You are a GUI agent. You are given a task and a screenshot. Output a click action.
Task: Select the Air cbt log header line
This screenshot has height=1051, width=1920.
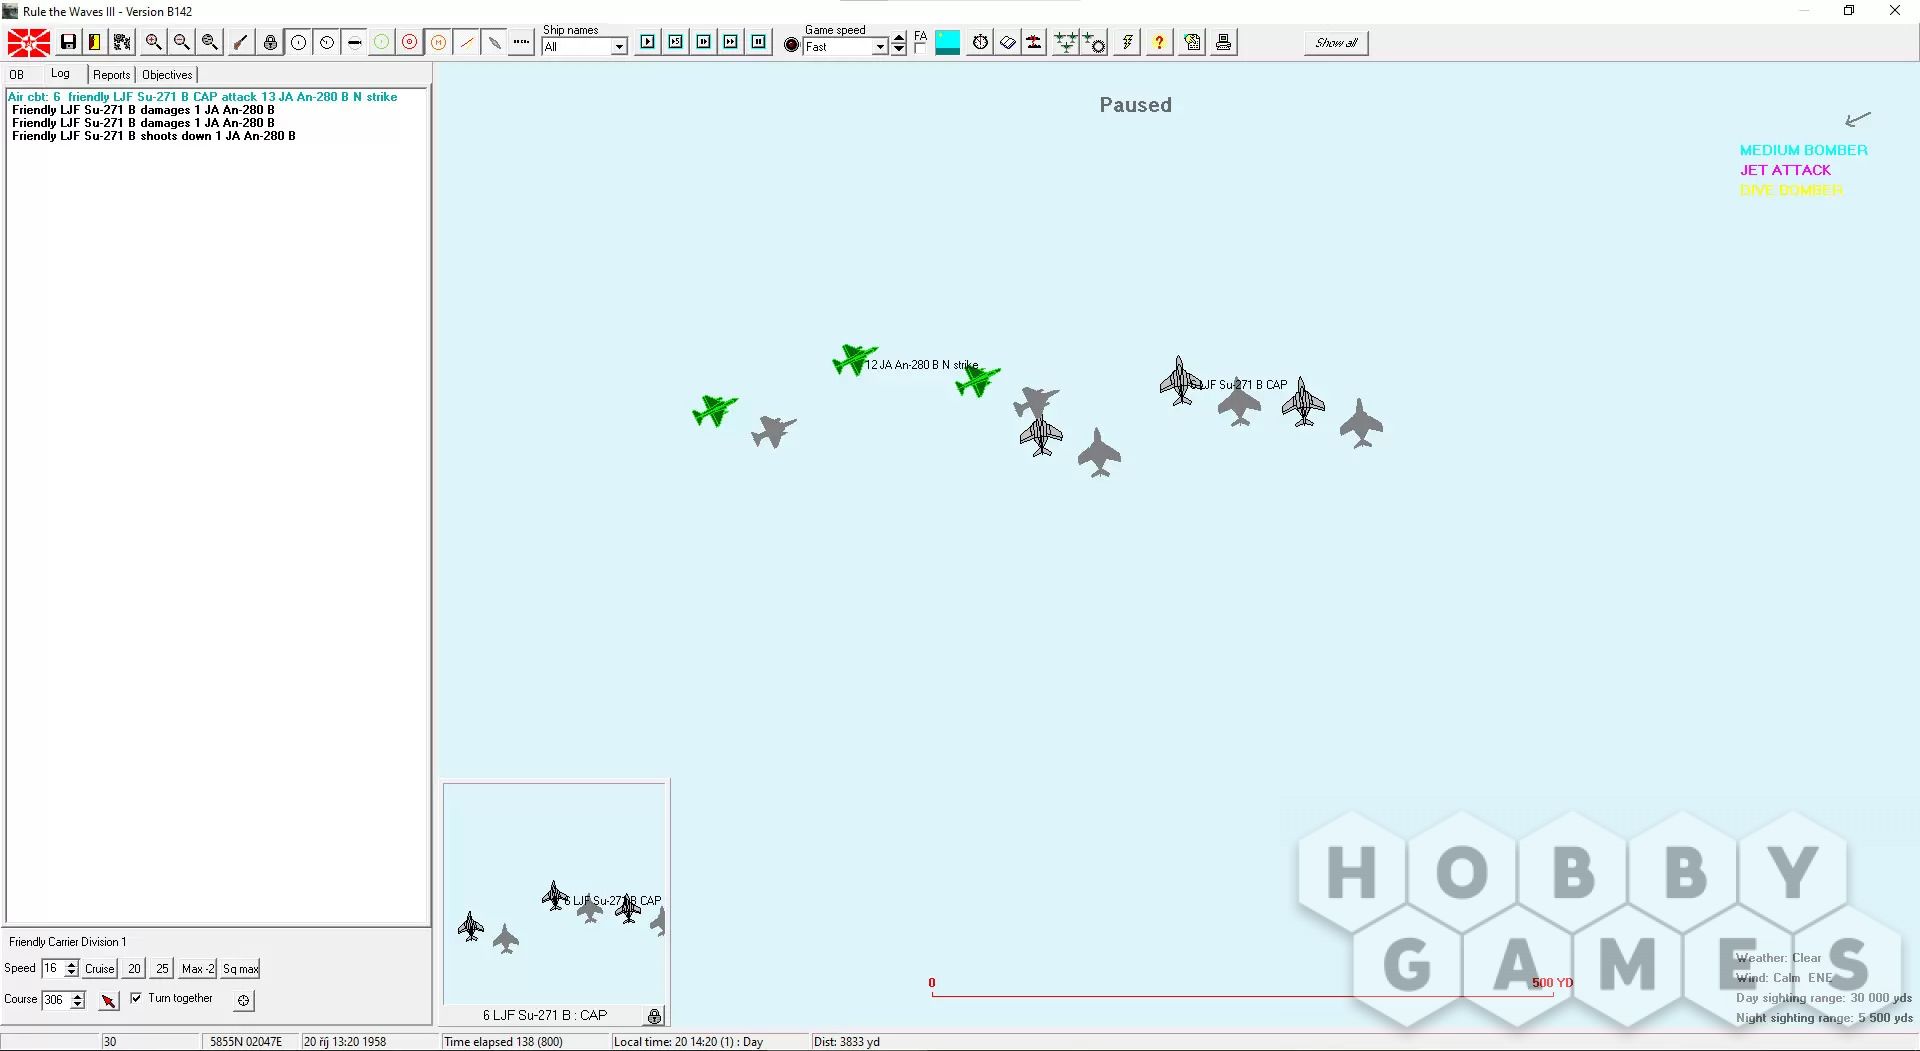203,97
